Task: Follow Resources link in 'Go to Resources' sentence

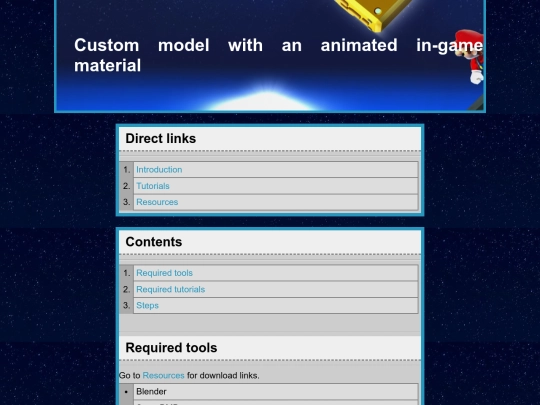Action: (x=163, y=375)
